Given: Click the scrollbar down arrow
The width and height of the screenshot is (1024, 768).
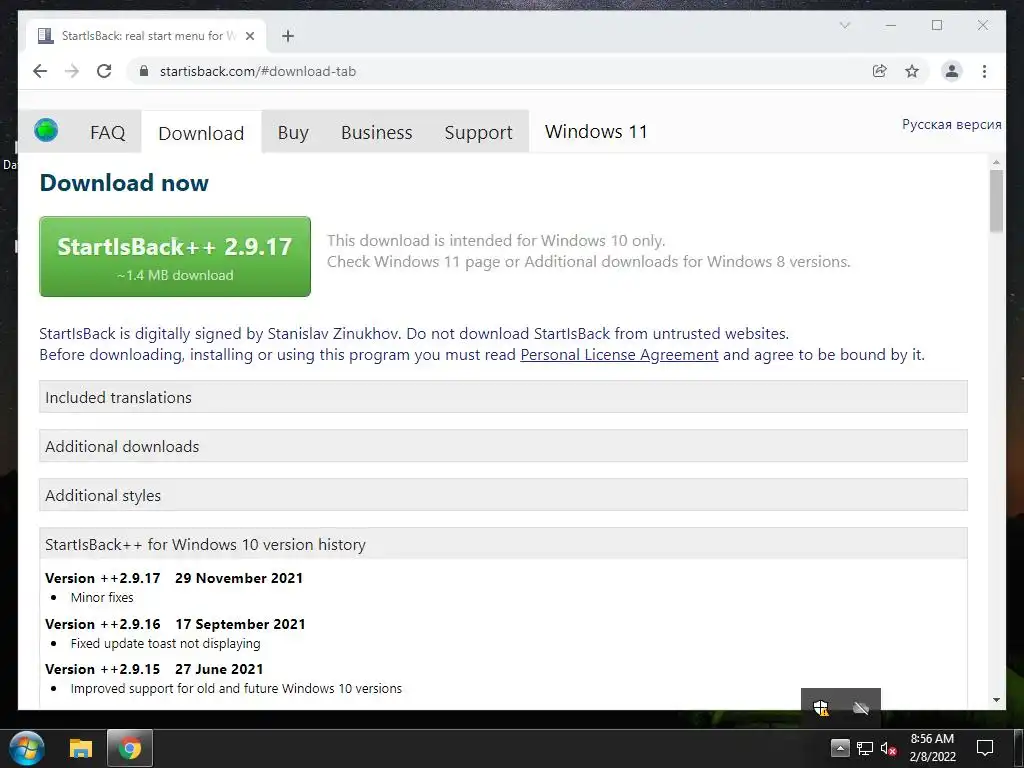Looking at the screenshot, I should 996,700.
